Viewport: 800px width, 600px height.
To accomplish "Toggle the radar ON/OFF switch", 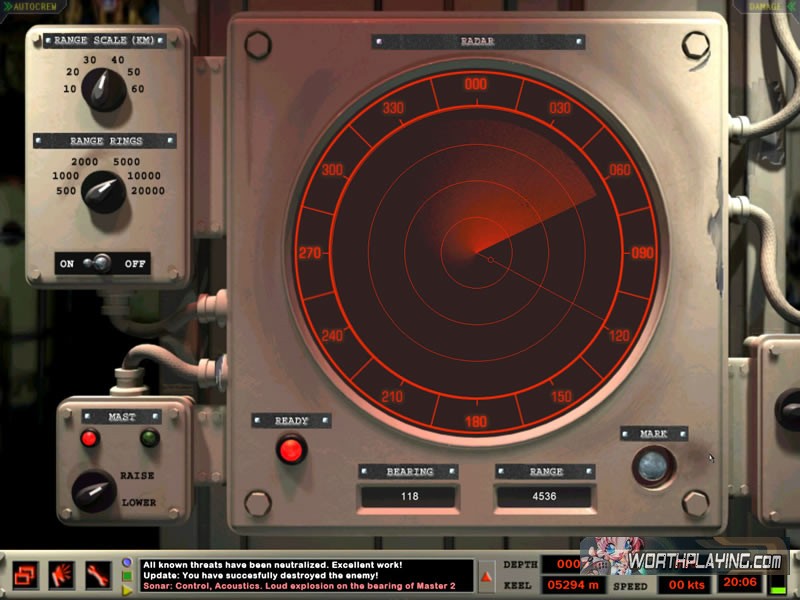I will pos(99,264).
